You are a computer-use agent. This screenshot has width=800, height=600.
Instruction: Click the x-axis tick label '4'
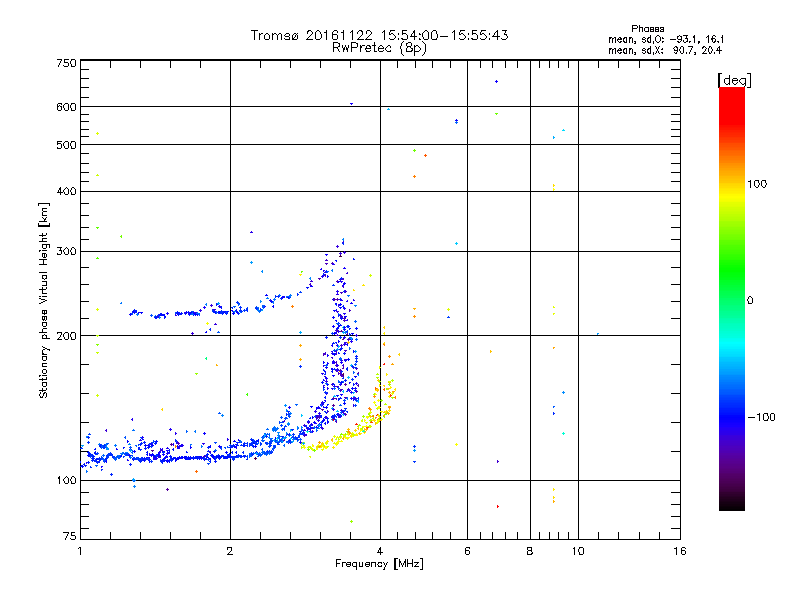pyautogui.click(x=380, y=551)
